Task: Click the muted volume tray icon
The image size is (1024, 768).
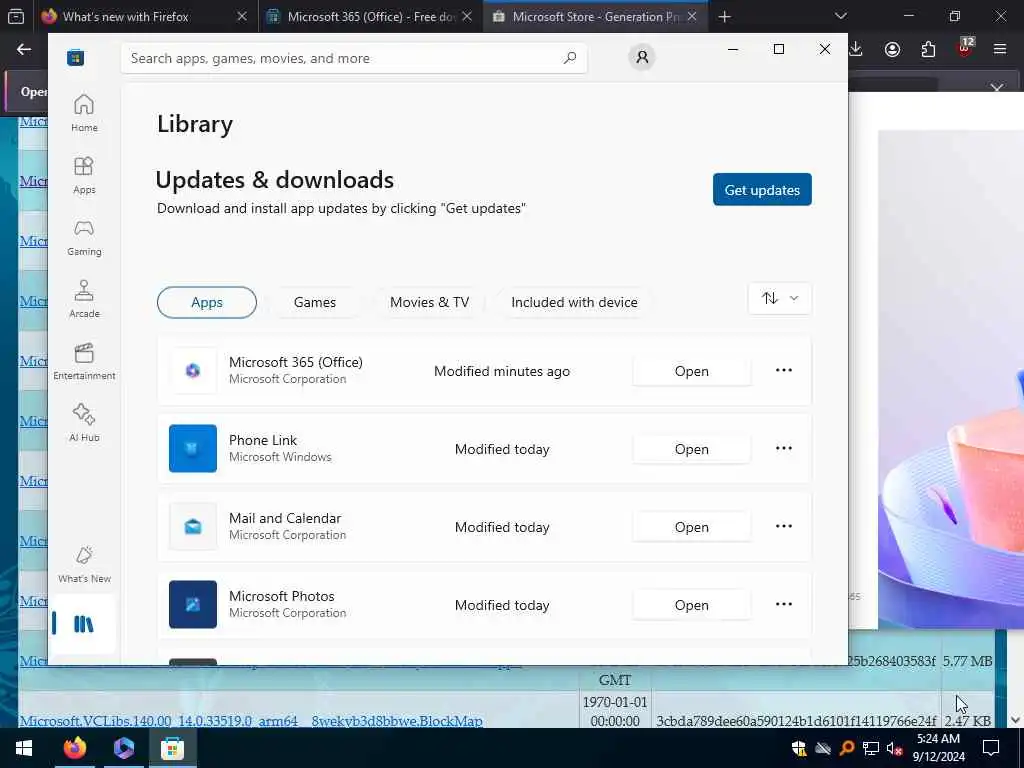Action: coord(894,748)
